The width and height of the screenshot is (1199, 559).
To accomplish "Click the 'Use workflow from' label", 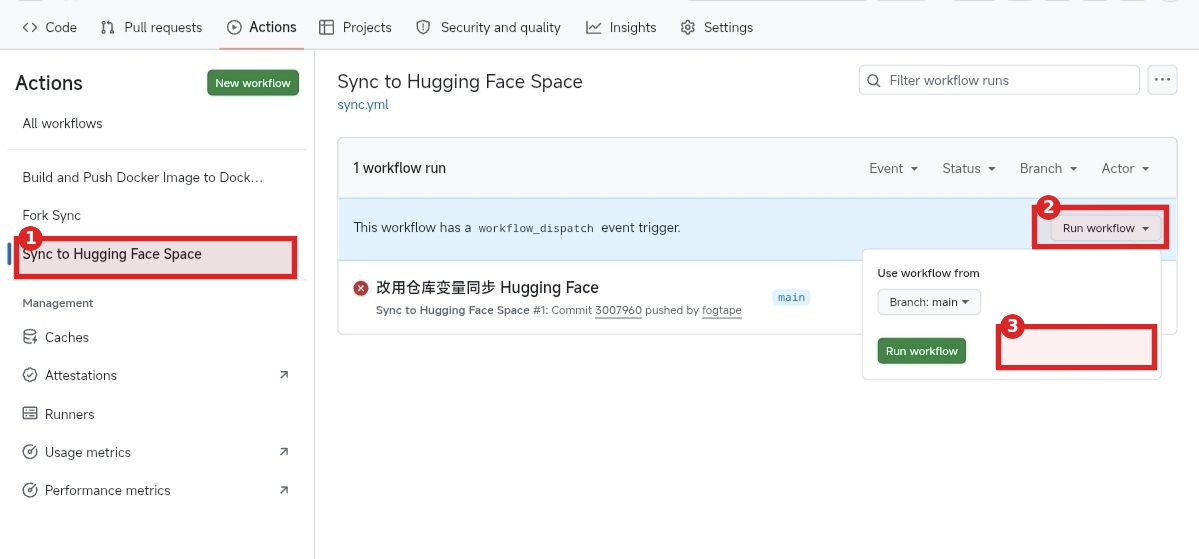I will point(928,273).
